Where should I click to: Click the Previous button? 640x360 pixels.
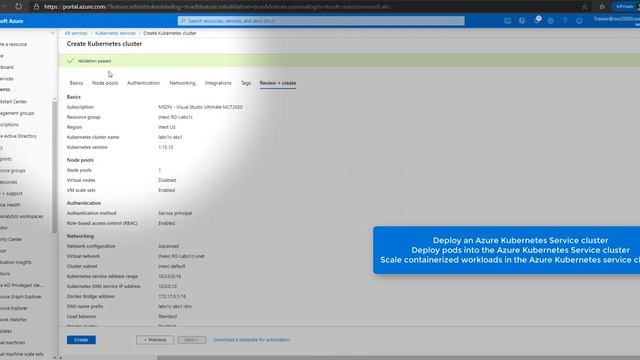[x=155, y=340]
